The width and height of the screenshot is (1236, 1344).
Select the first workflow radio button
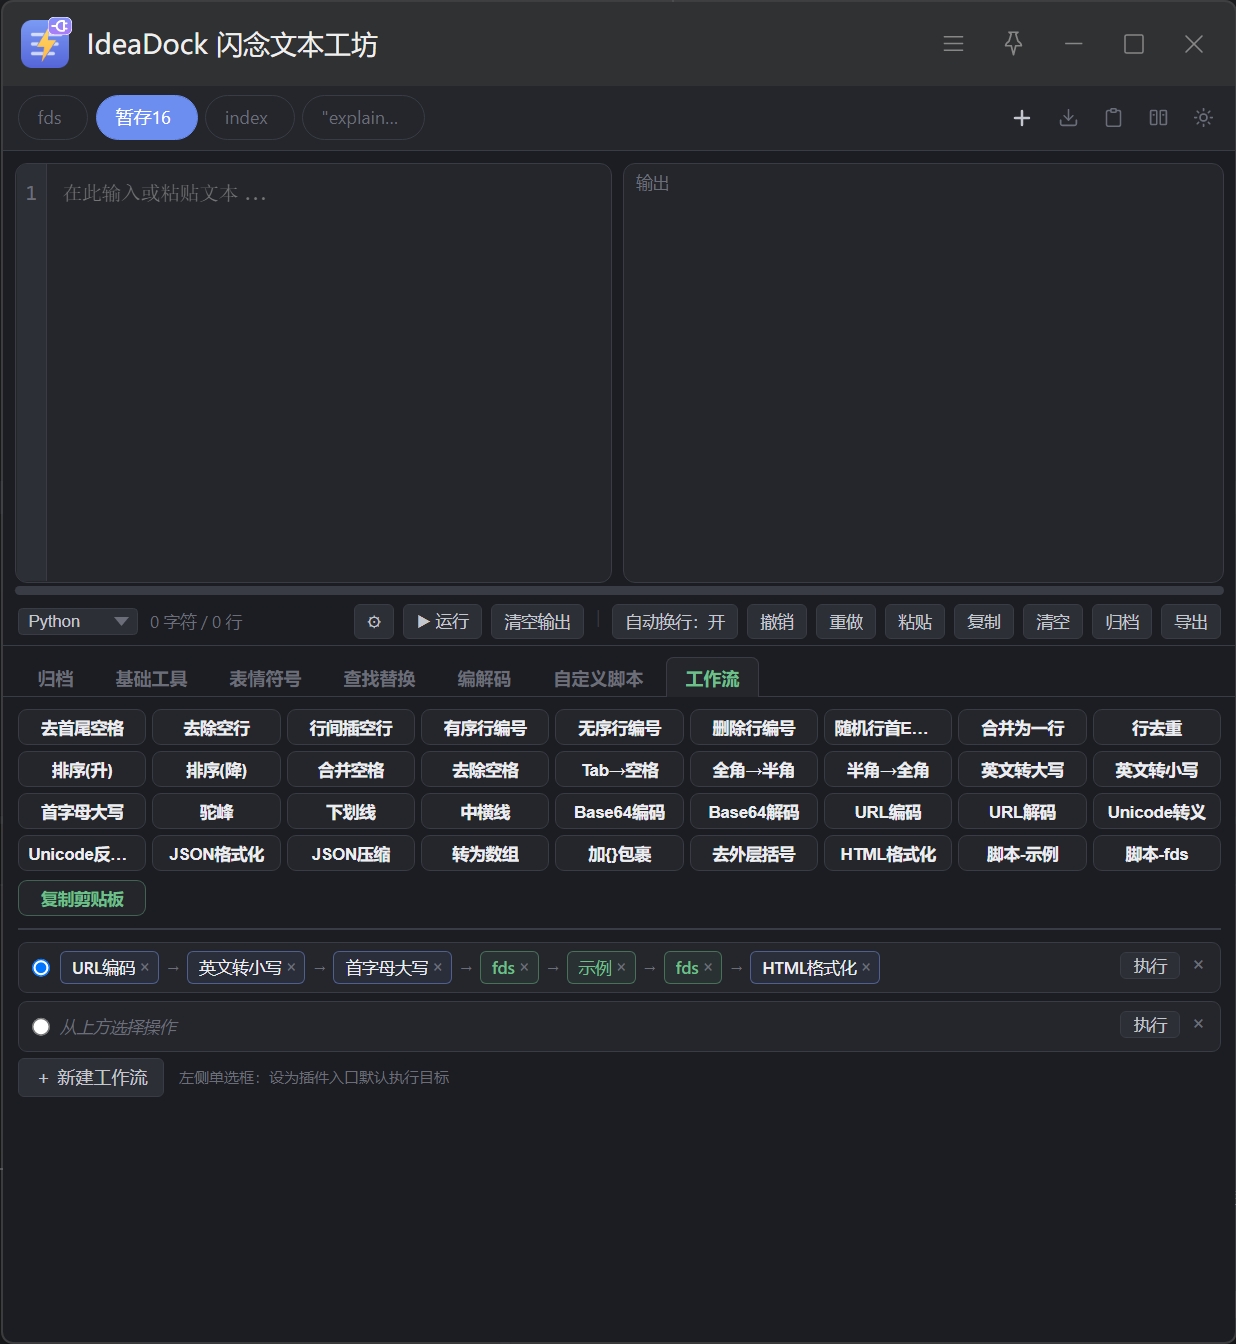tap(41, 967)
